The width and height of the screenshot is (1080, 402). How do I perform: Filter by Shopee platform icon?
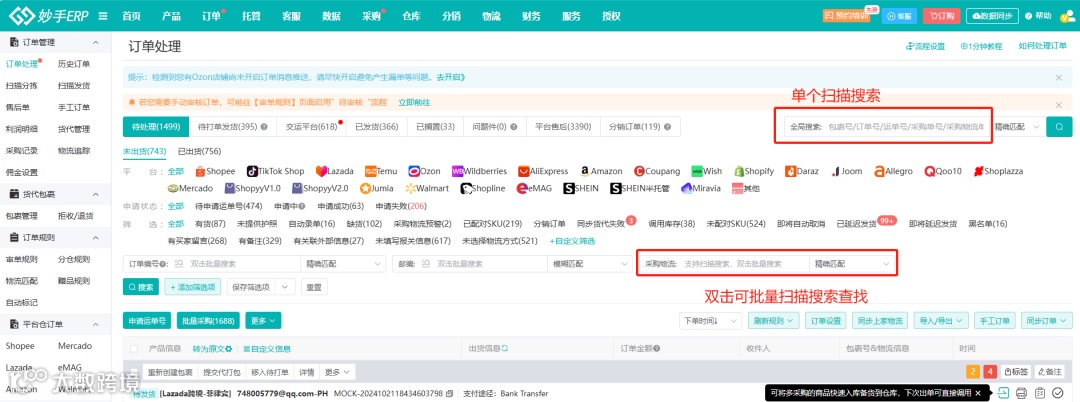tap(200, 171)
